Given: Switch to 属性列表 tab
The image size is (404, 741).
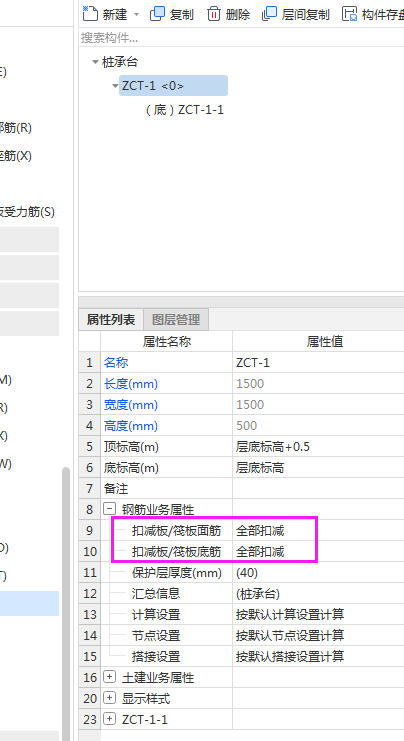Looking at the screenshot, I should 111,319.
